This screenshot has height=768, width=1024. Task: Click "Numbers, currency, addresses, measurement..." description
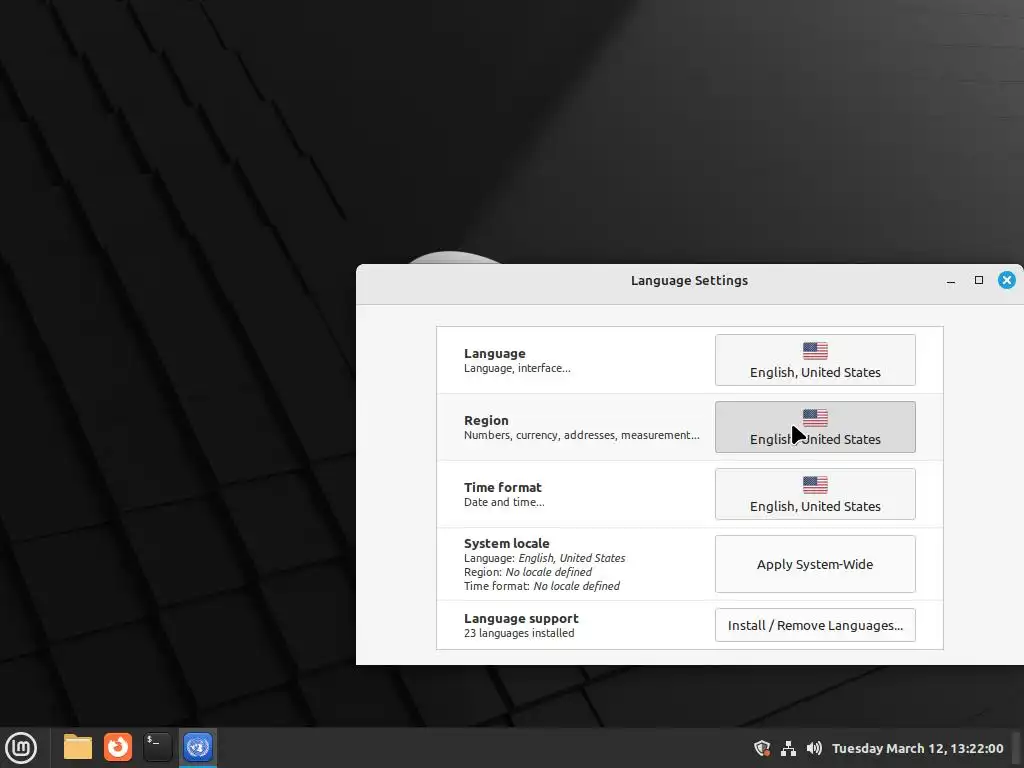(582, 435)
